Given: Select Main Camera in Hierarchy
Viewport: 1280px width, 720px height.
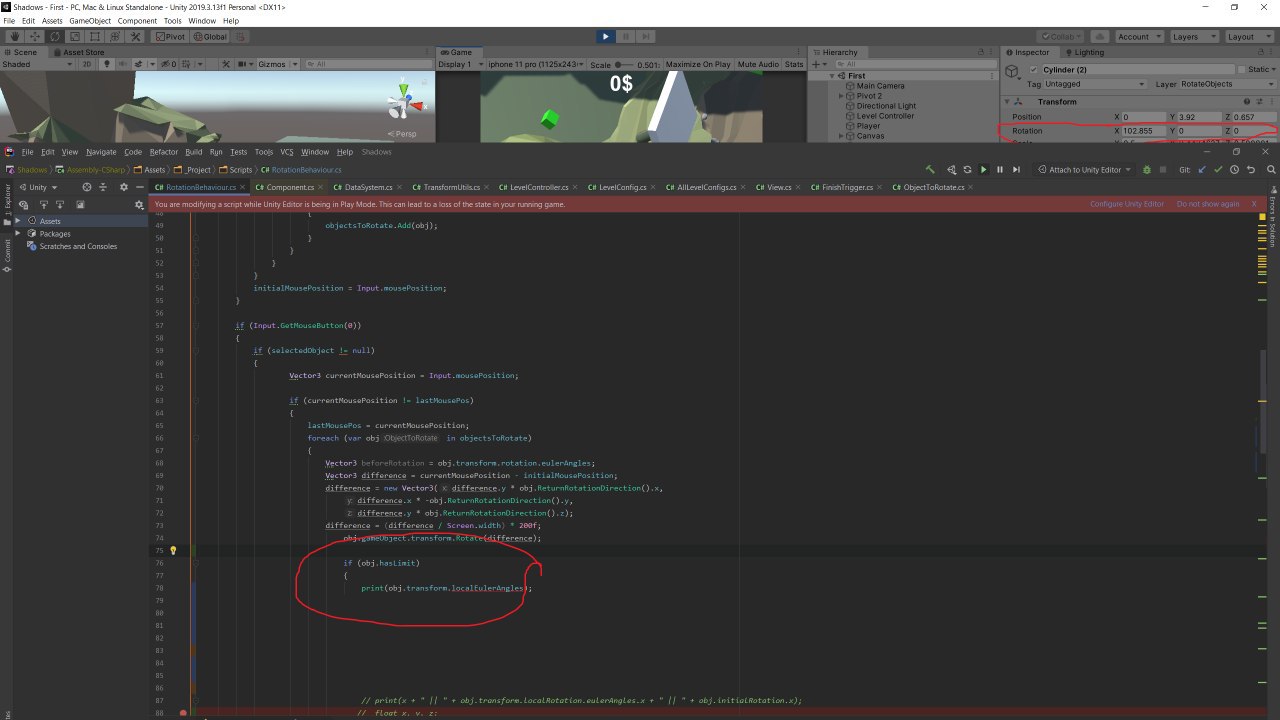Looking at the screenshot, I should [x=880, y=86].
